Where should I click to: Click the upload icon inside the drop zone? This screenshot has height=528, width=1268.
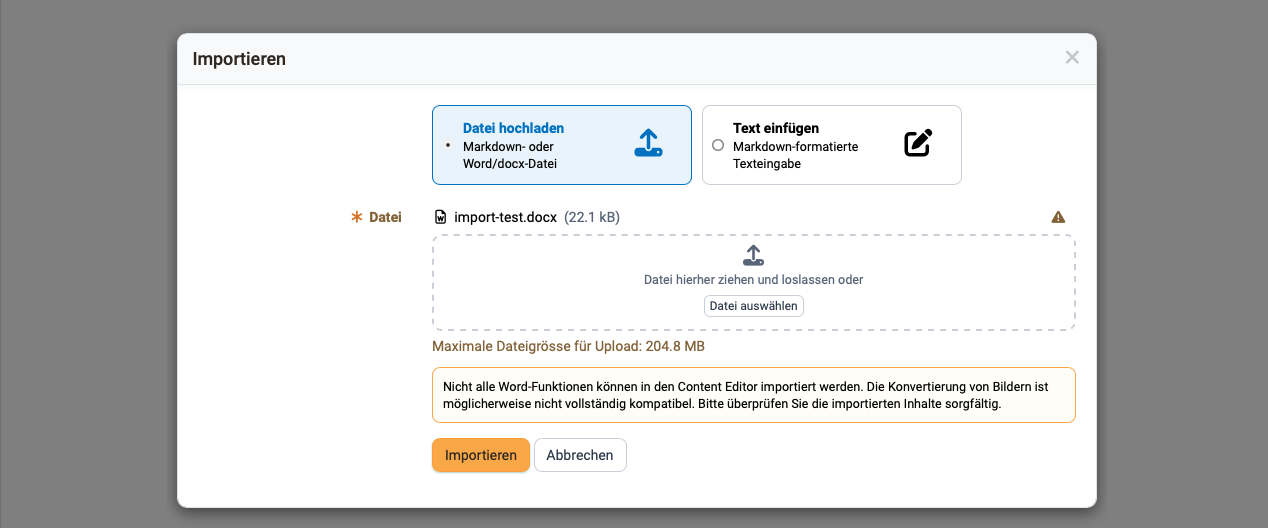[754, 255]
